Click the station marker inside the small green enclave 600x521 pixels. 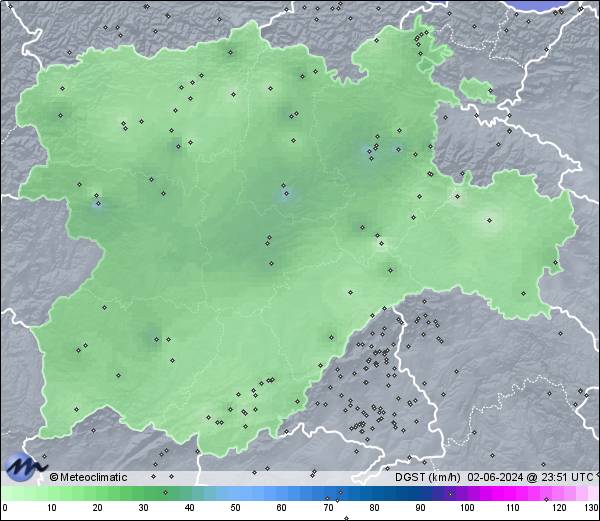click(x=491, y=91)
